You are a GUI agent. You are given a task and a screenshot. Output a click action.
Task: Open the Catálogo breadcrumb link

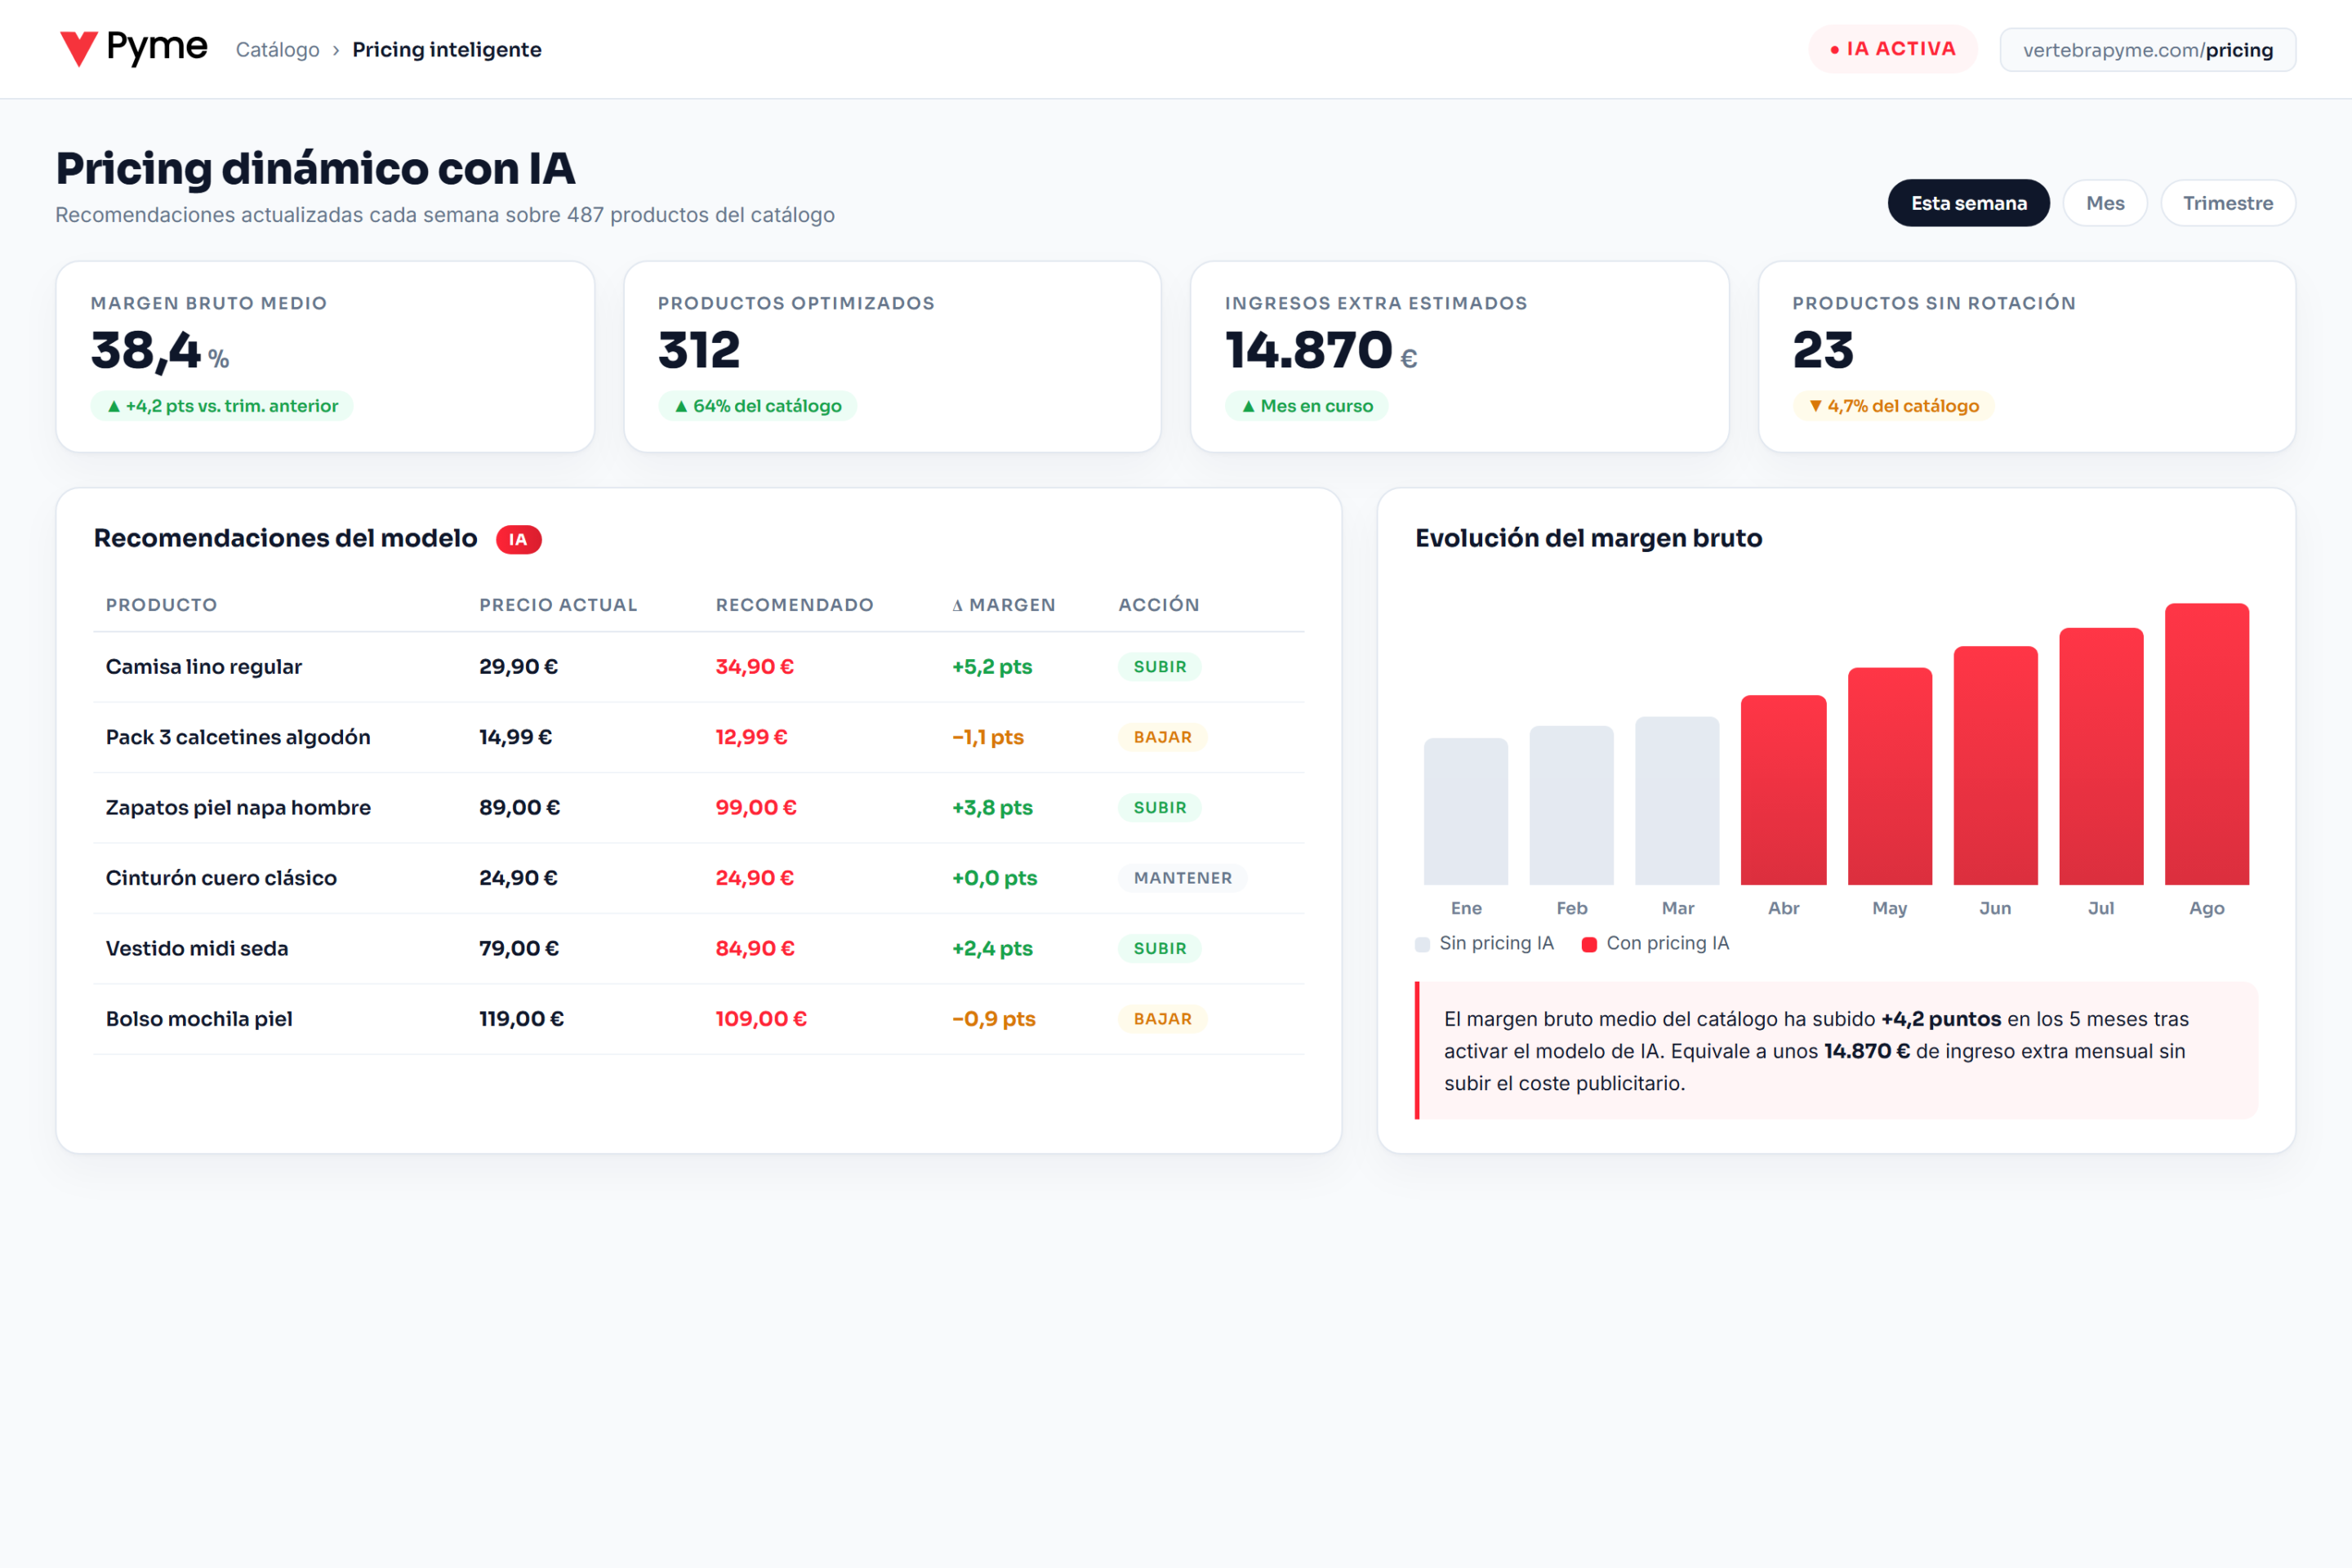pos(278,50)
